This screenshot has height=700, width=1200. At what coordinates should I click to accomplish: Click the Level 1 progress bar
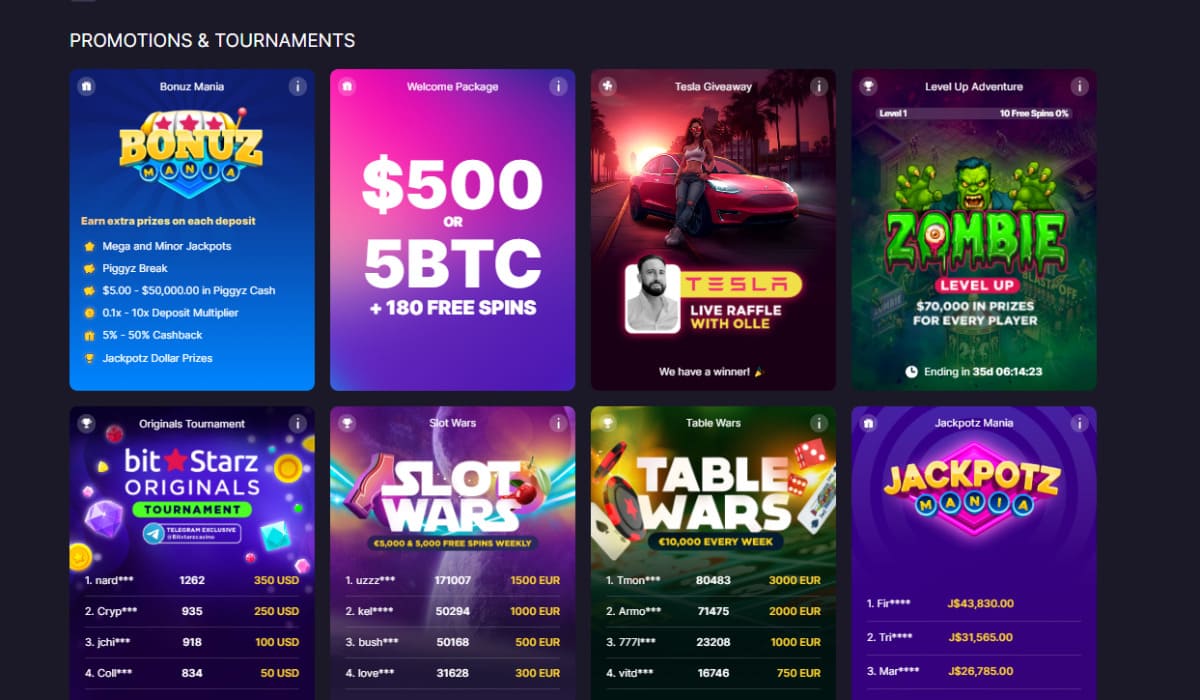click(974, 113)
